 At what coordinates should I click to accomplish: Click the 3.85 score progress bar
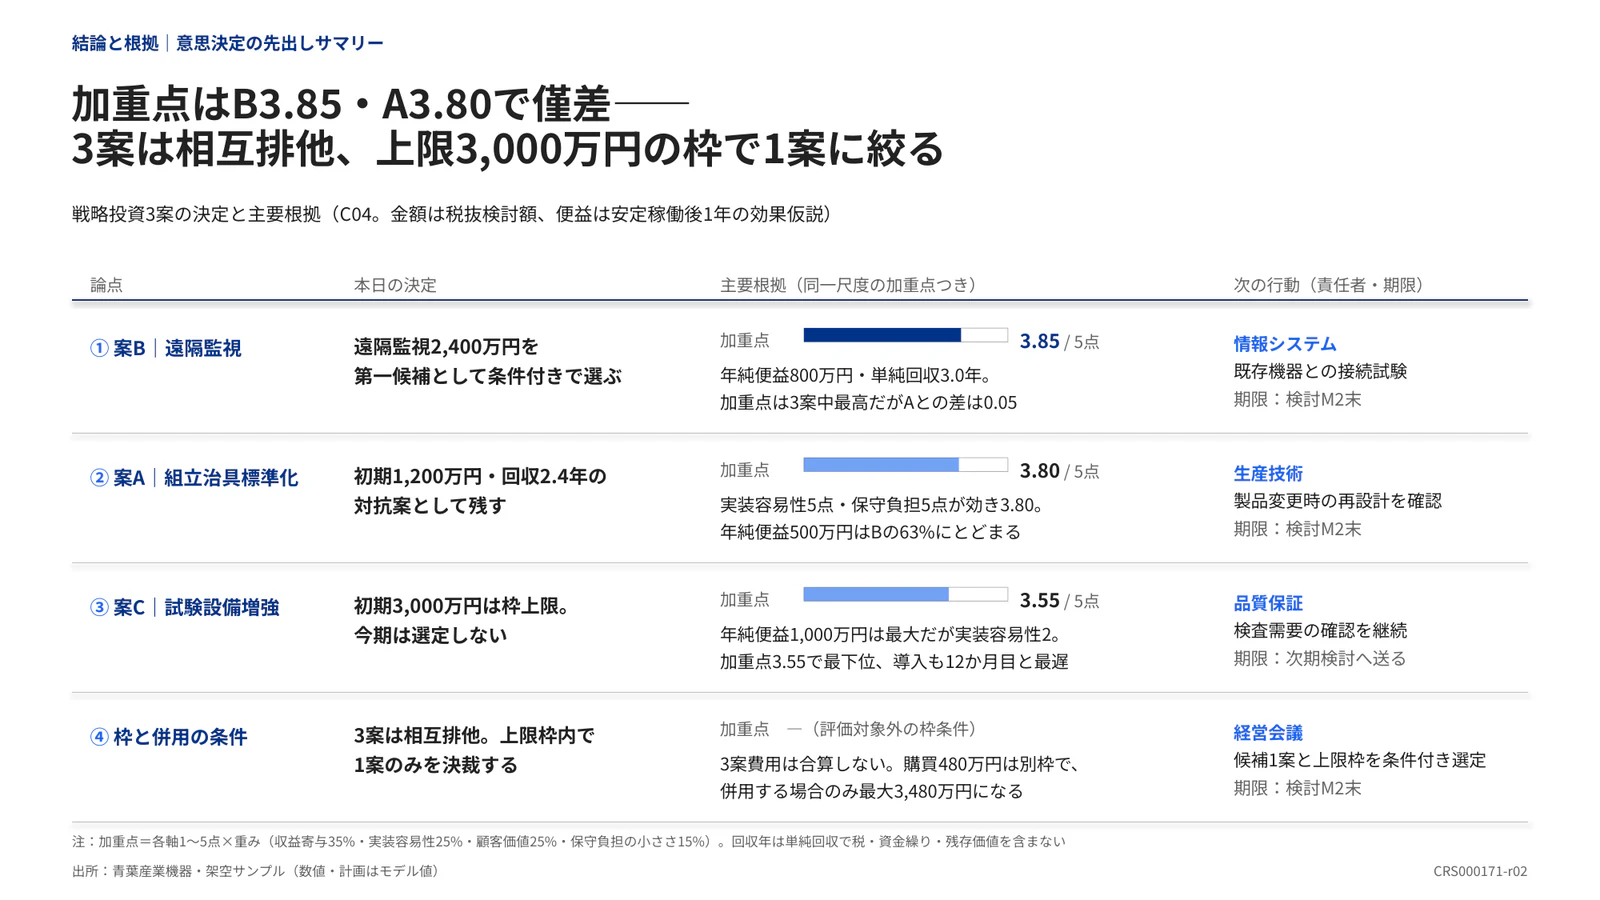point(905,335)
